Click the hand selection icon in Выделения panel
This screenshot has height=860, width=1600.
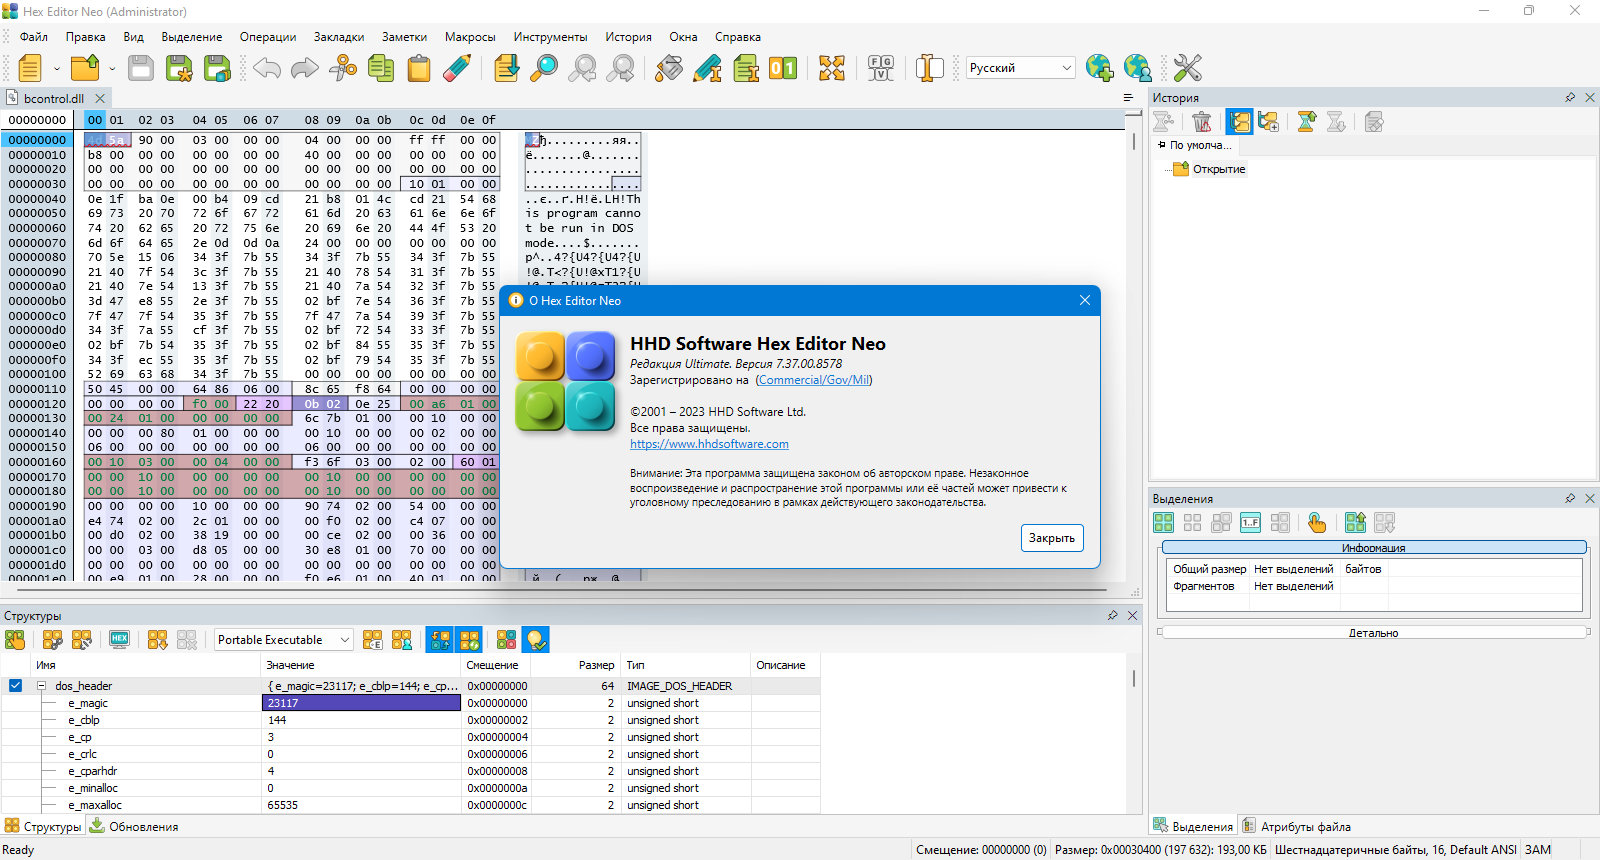point(1317,523)
